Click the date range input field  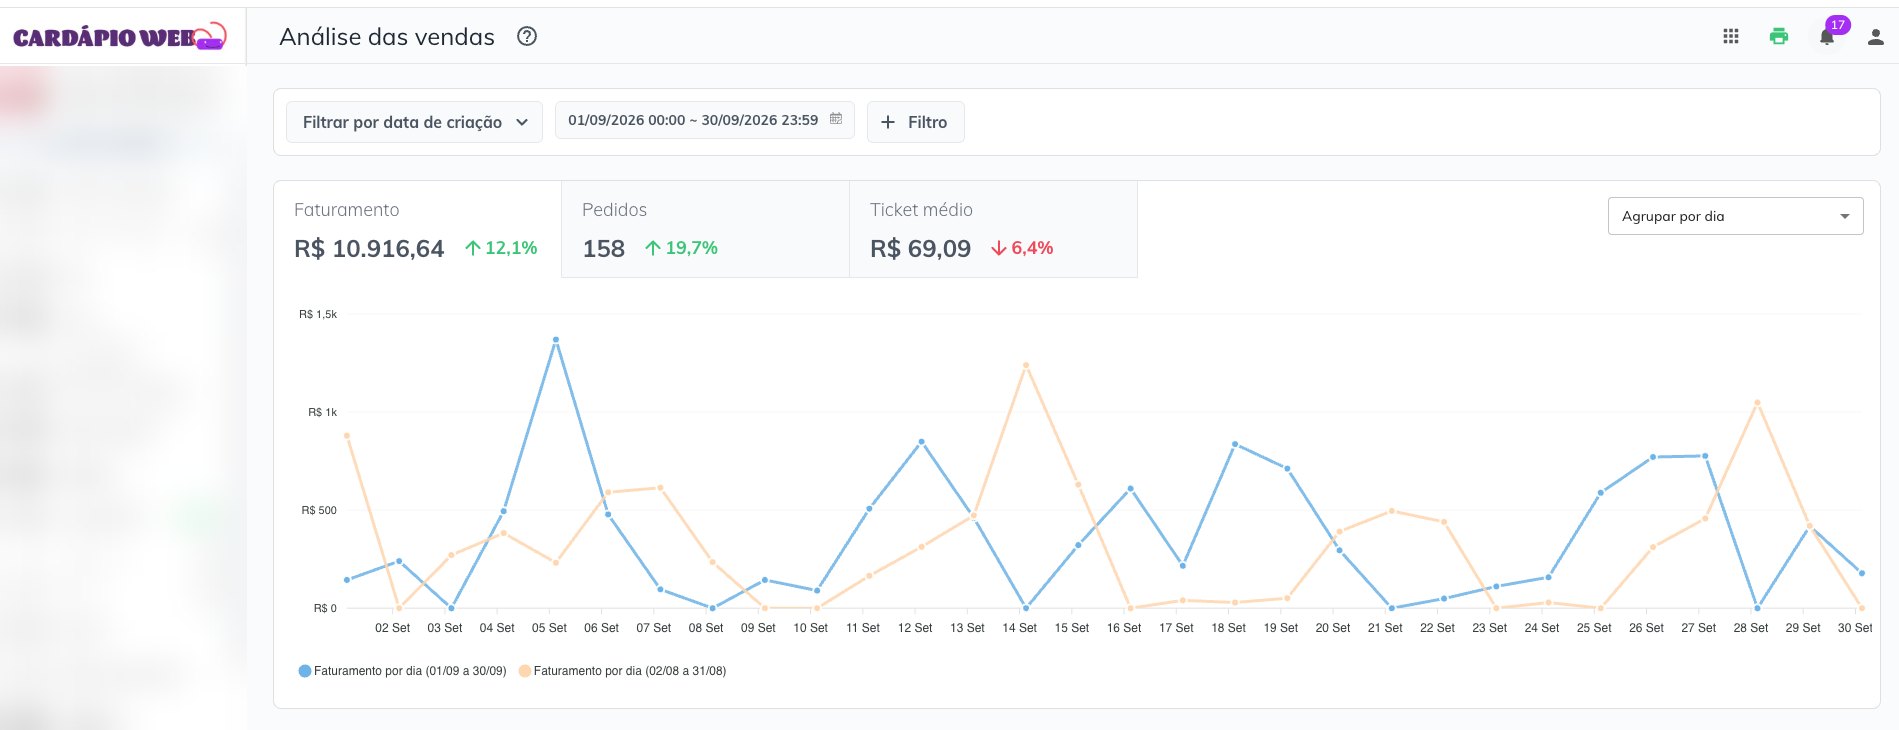[x=704, y=120]
